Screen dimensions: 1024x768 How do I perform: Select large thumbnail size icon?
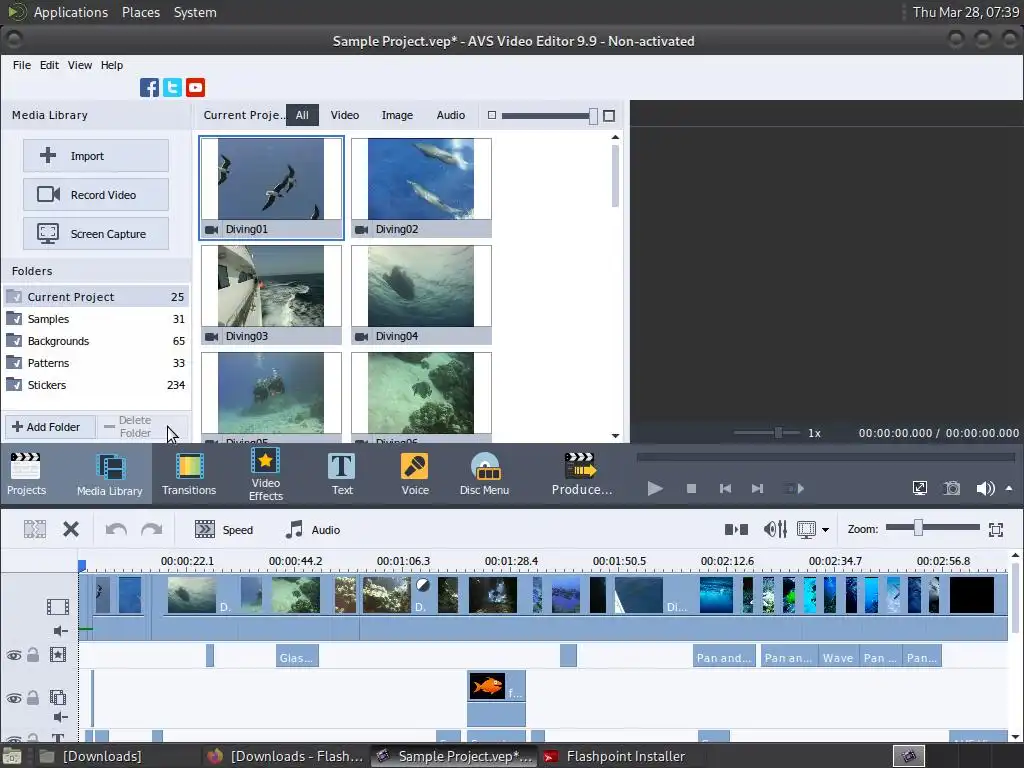click(x=609, y=116)
